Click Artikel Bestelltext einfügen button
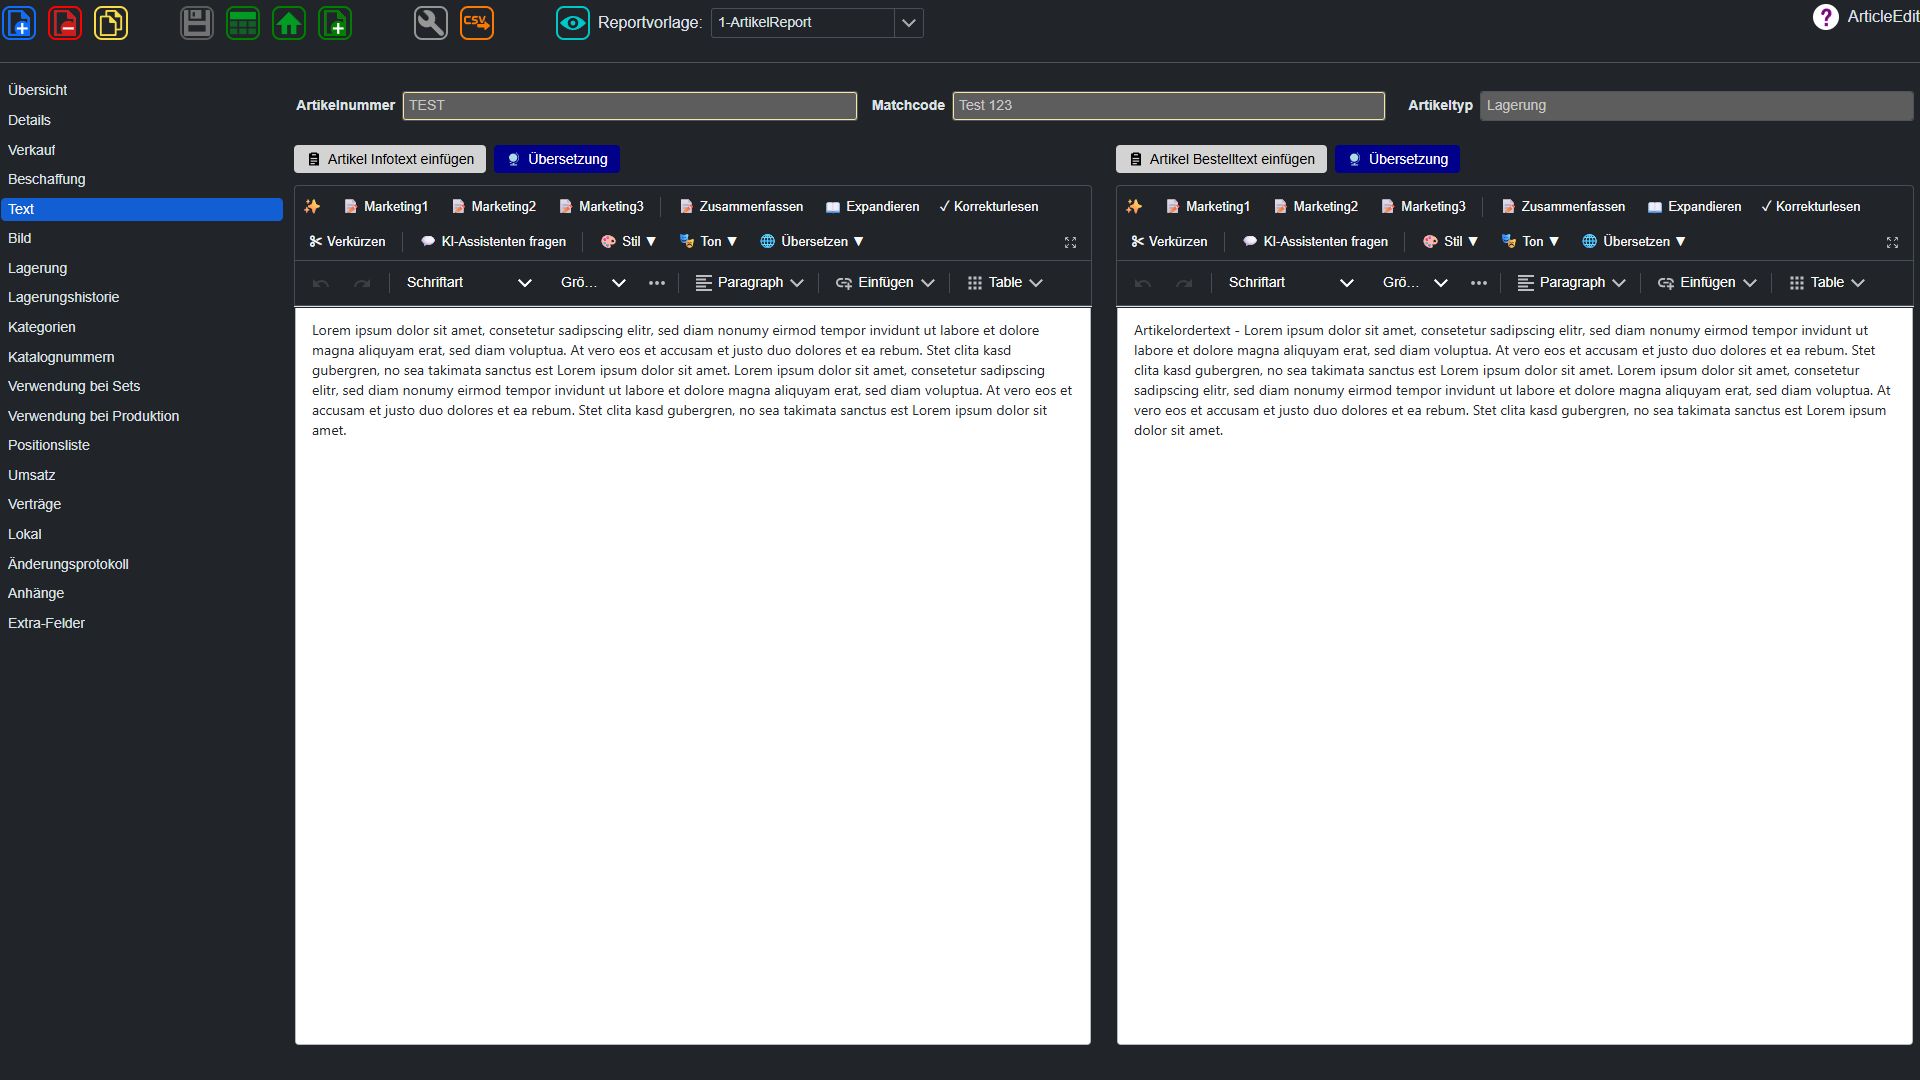The image size is (1920, 1080). point(1221,159)
